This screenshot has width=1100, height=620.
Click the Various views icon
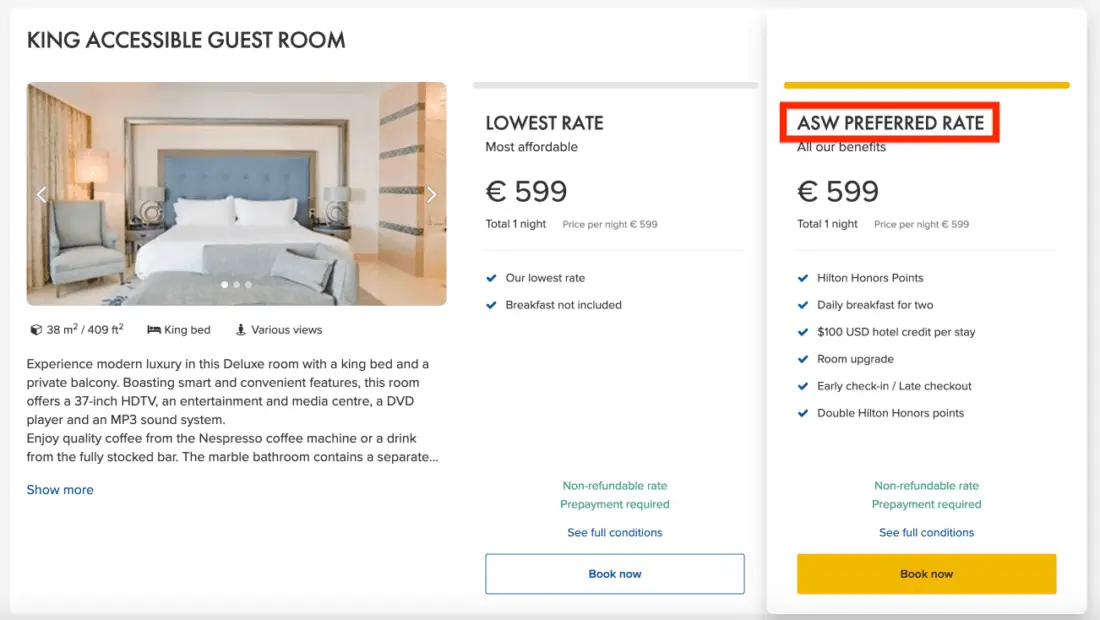(x=241, y=330)
